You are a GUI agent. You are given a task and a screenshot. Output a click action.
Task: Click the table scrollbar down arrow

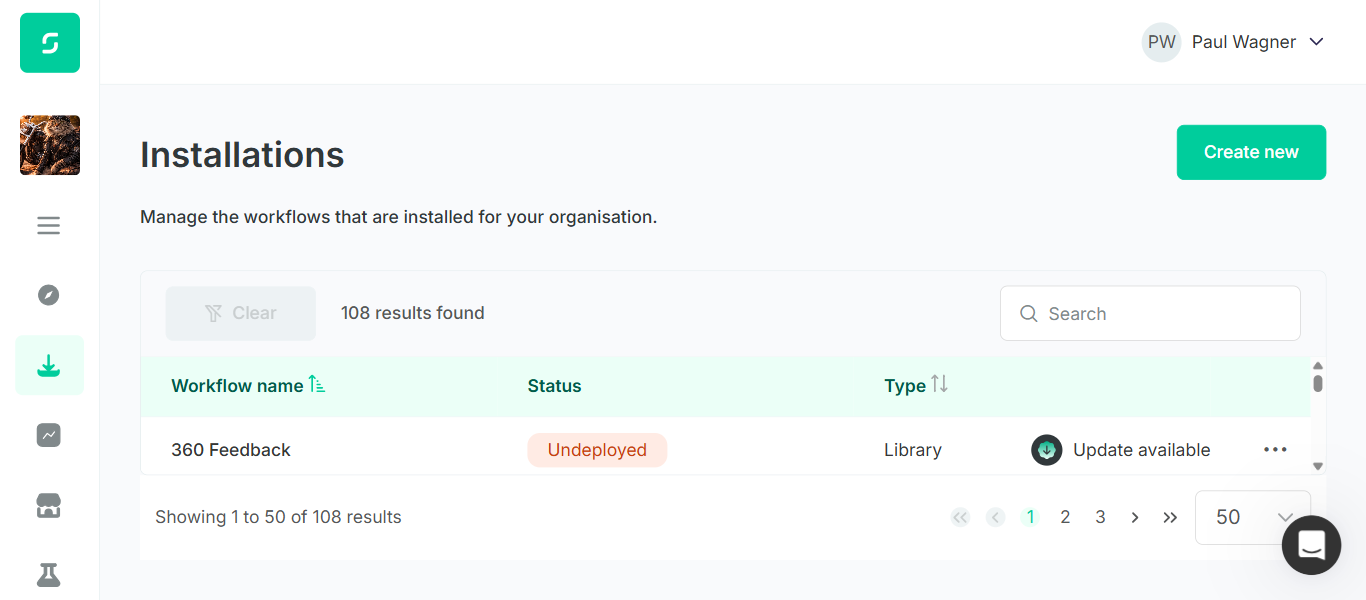click(x=1318, y=466)
